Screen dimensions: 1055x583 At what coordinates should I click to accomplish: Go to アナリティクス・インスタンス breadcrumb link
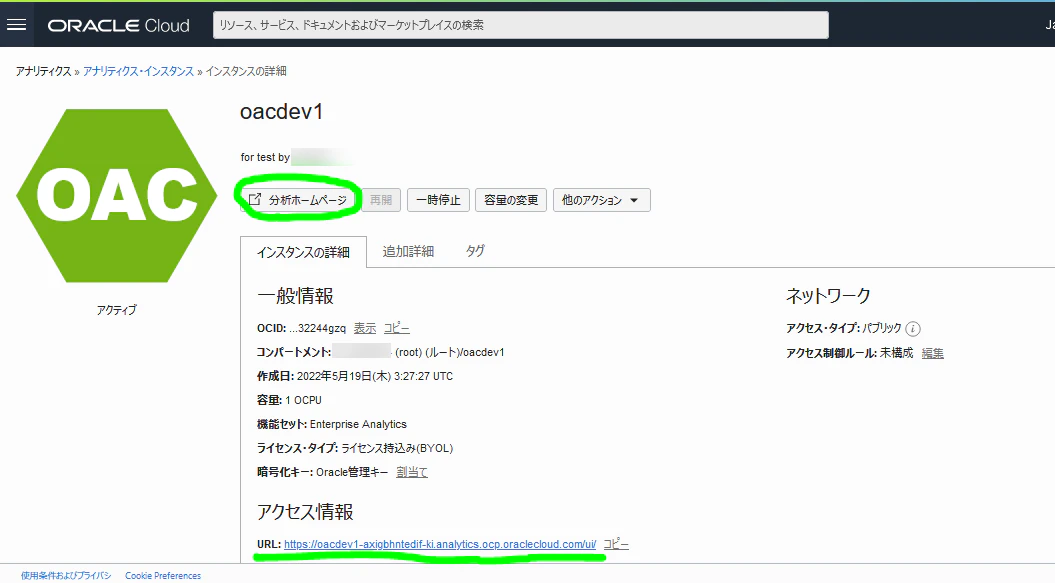[138, 71]
